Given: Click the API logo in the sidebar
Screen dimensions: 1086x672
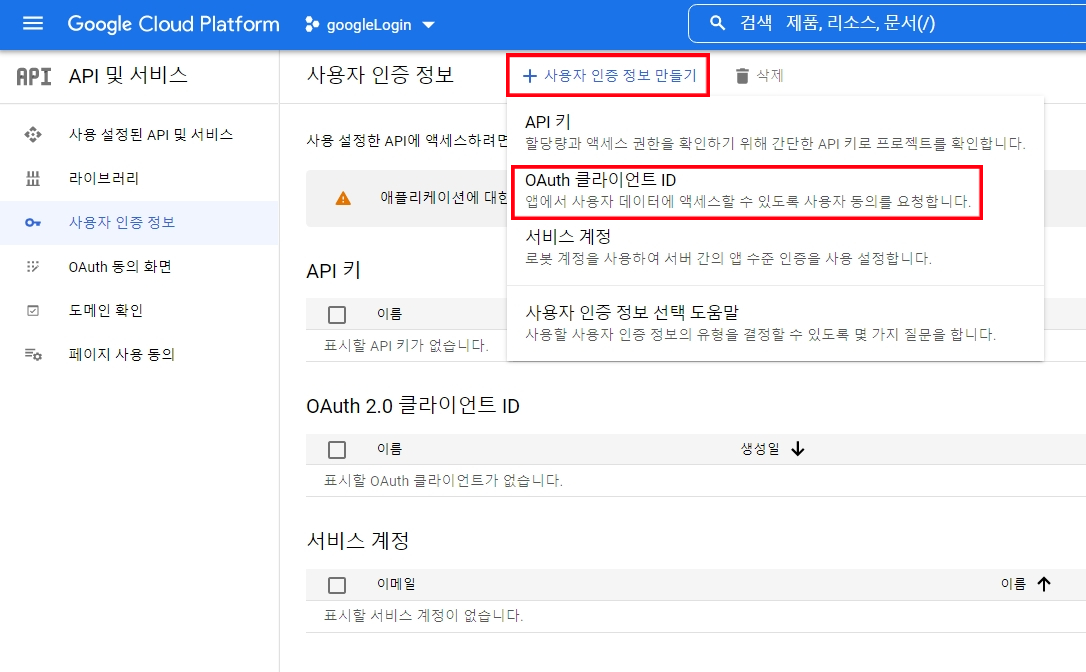Looking at the screenshot, I should coord(34,76).
